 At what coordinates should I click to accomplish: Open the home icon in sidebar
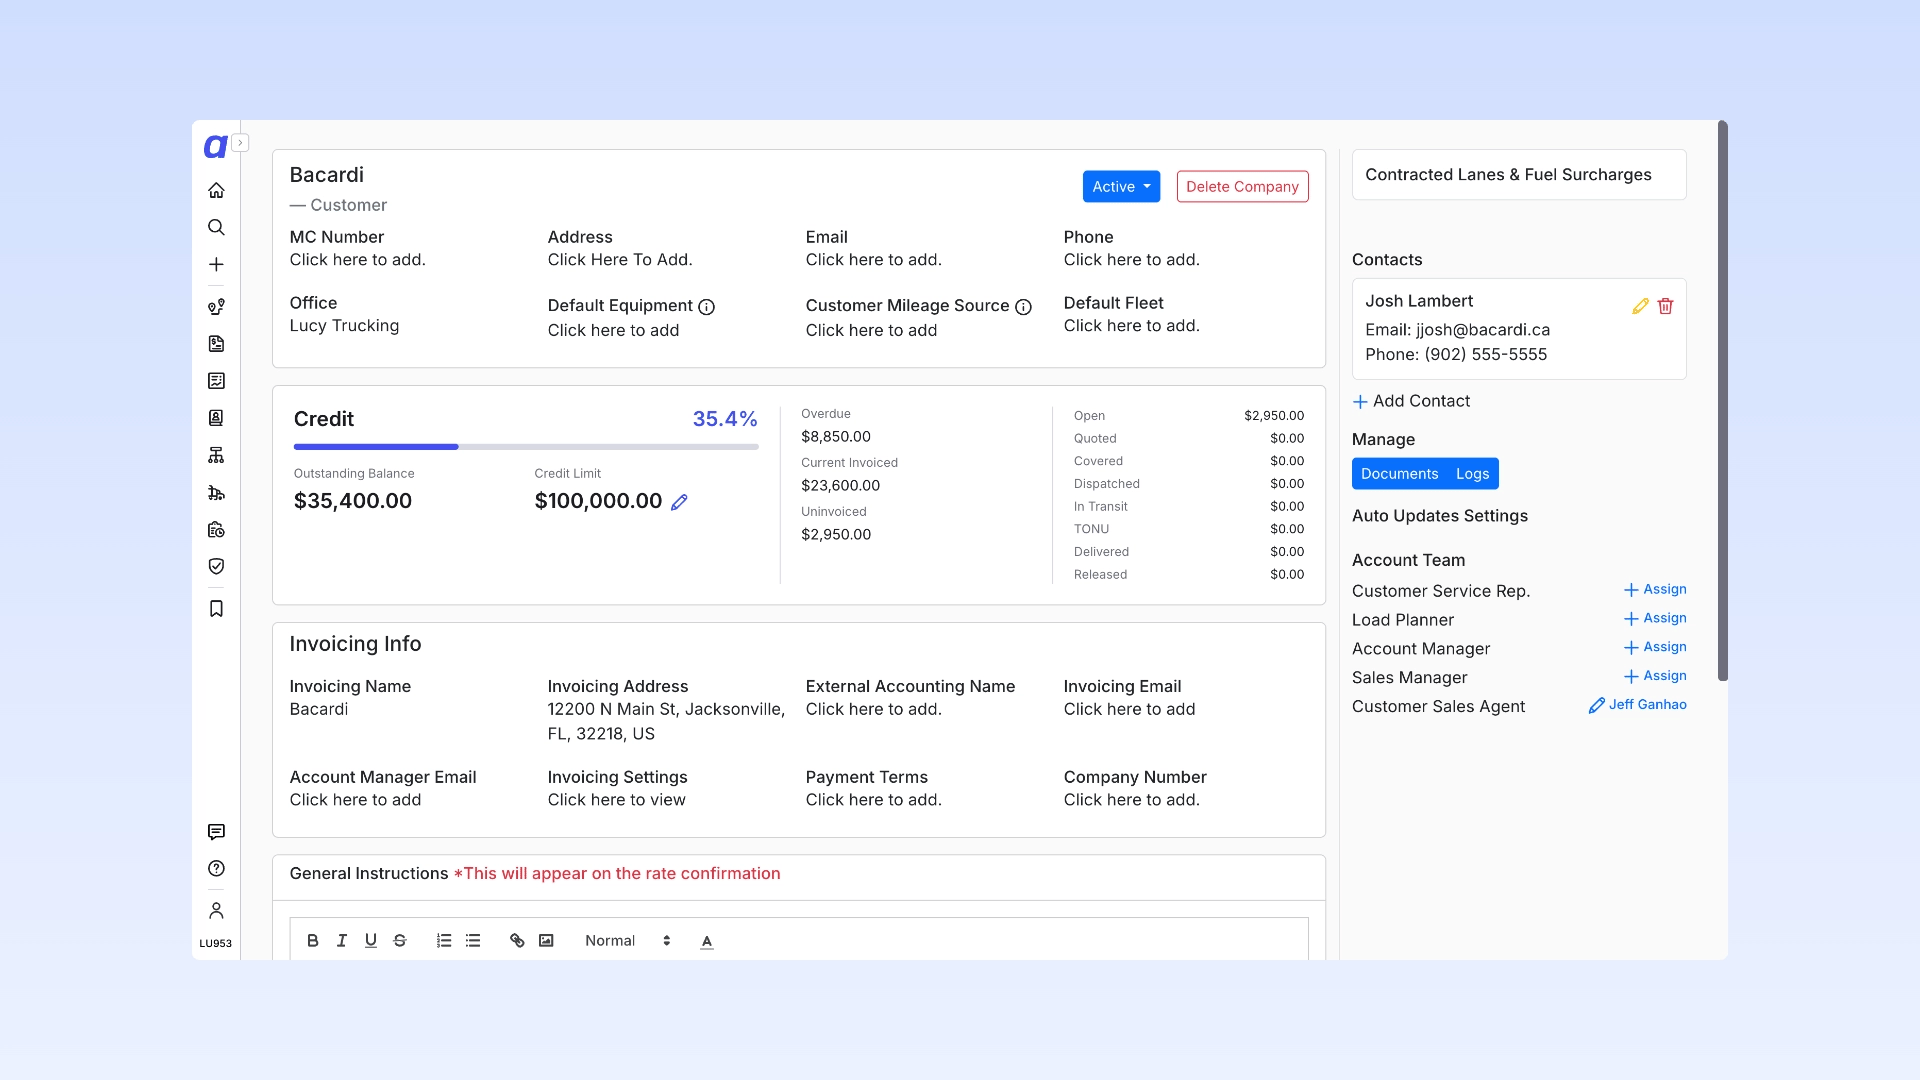tap(216, 190)
